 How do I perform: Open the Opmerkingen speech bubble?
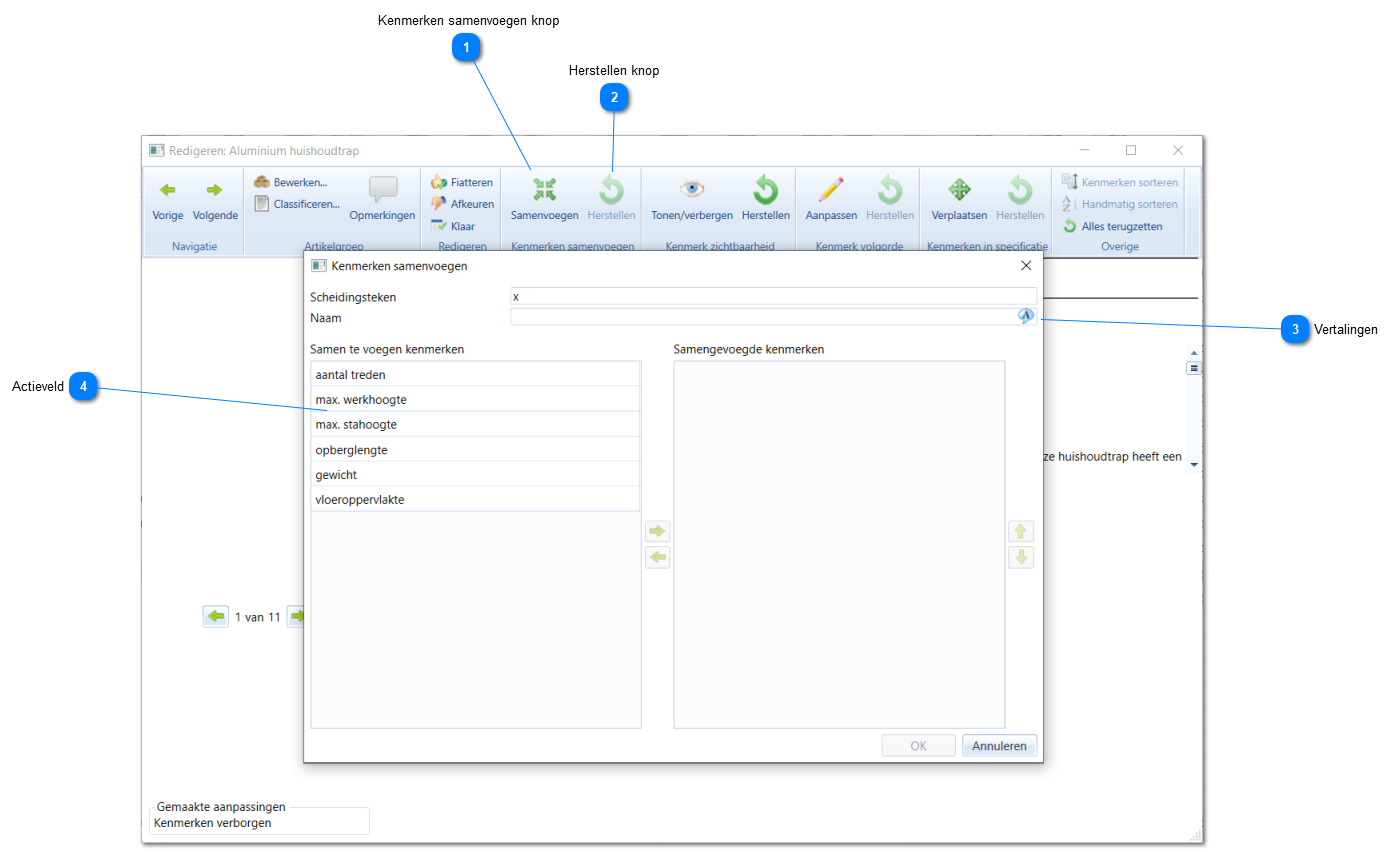[x=382, y=190]
